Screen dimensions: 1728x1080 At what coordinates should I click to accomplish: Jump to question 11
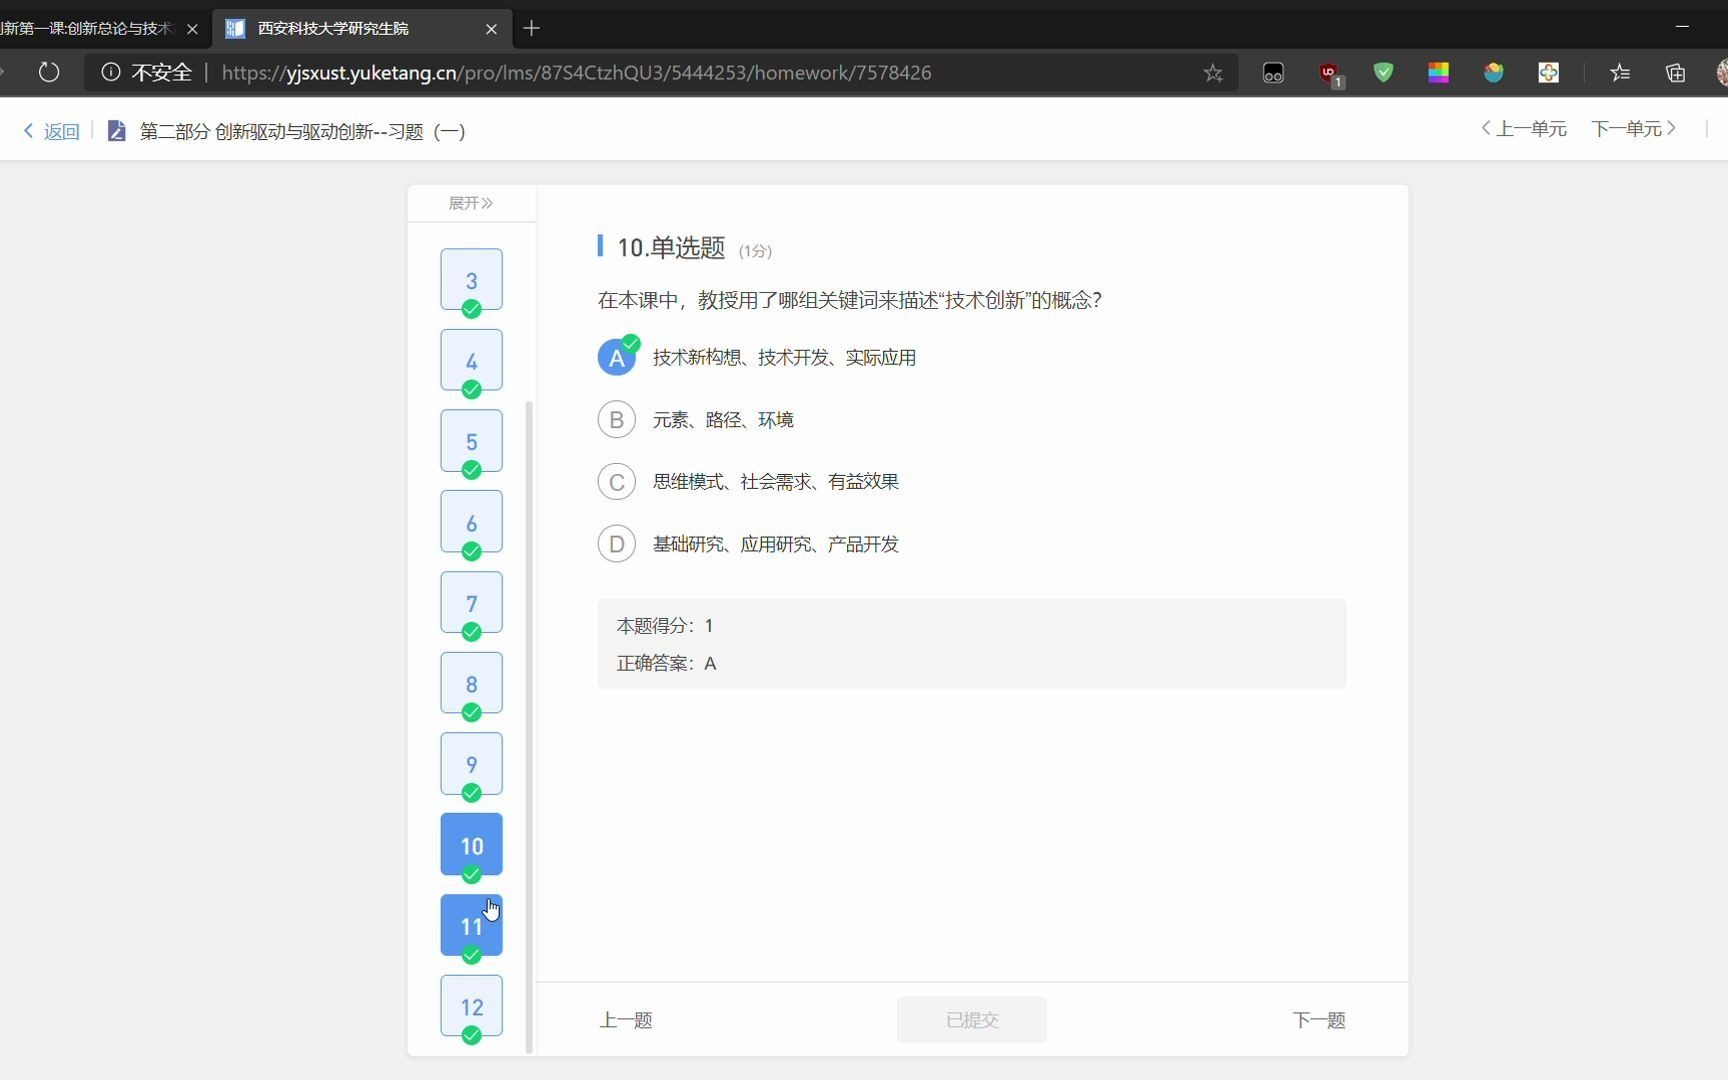(472, 926)
